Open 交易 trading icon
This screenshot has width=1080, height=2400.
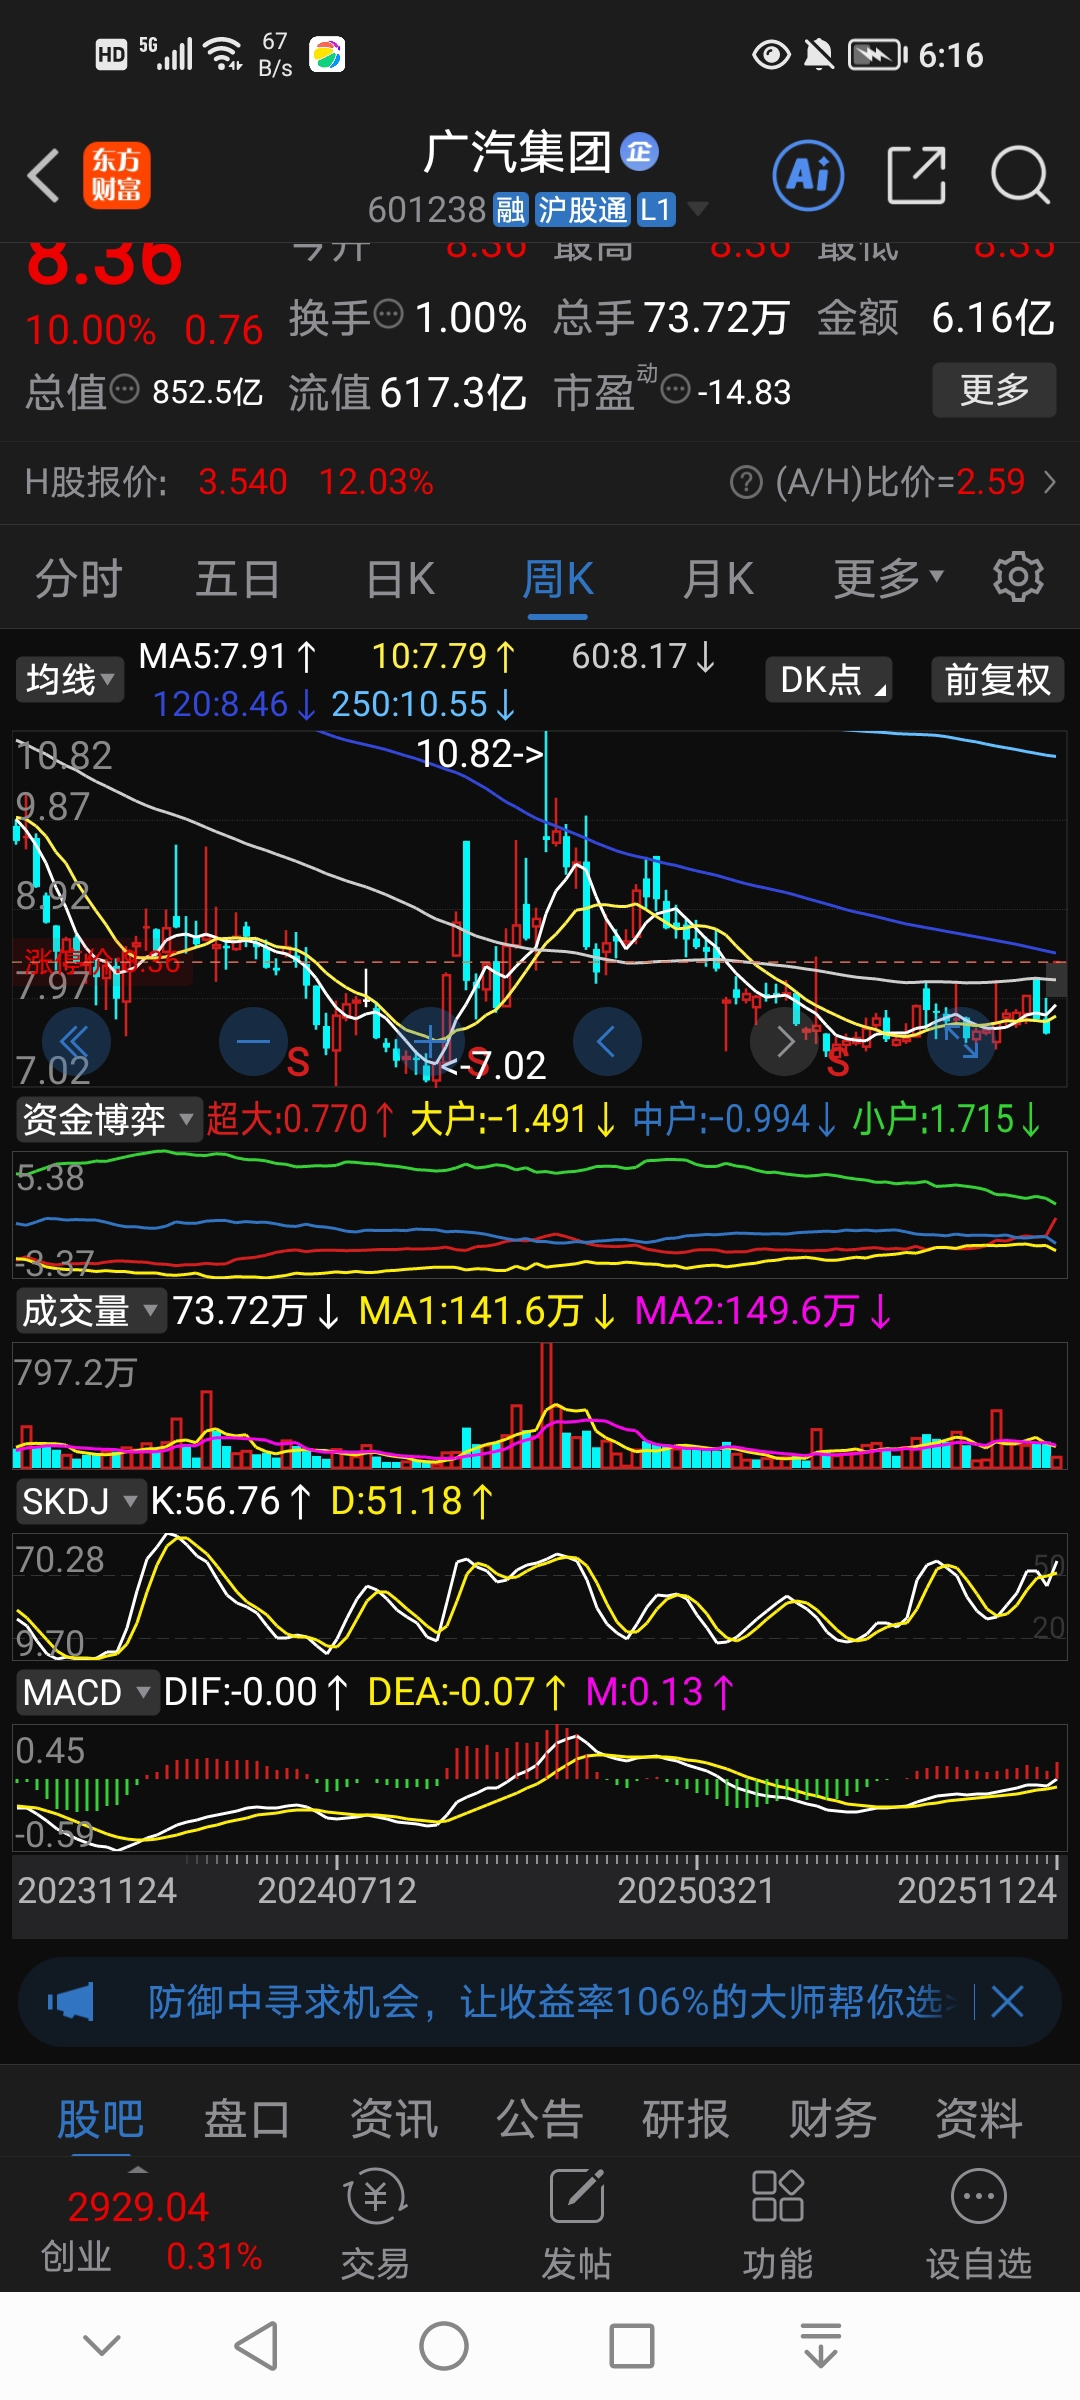pyautogui.click(x=375, y=2225)
